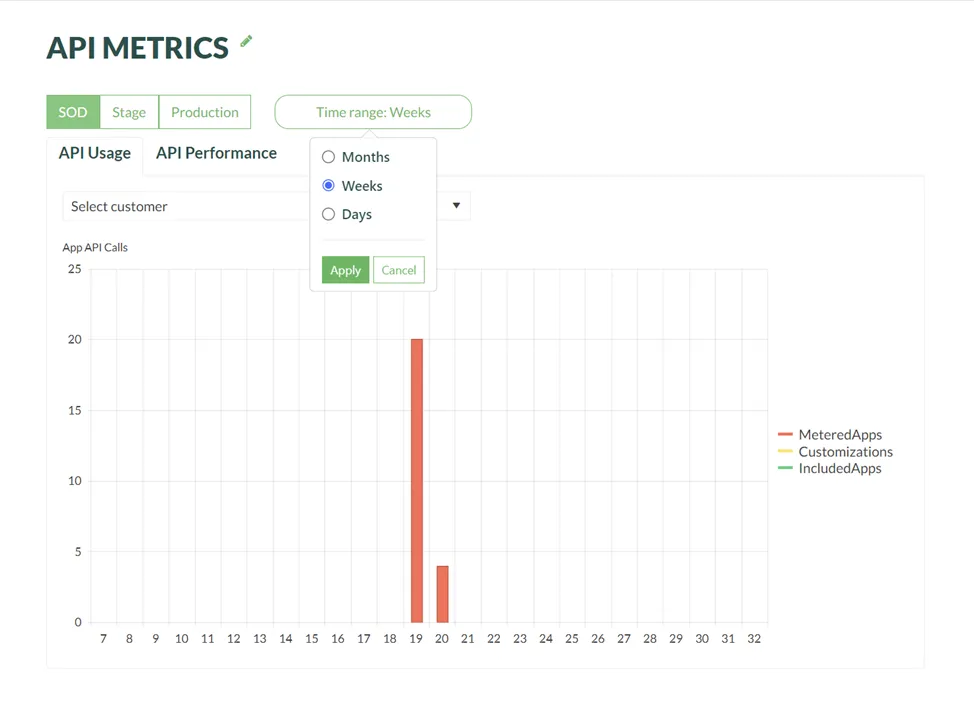
Task: Select the Months radio button
Action: [328, 157]
